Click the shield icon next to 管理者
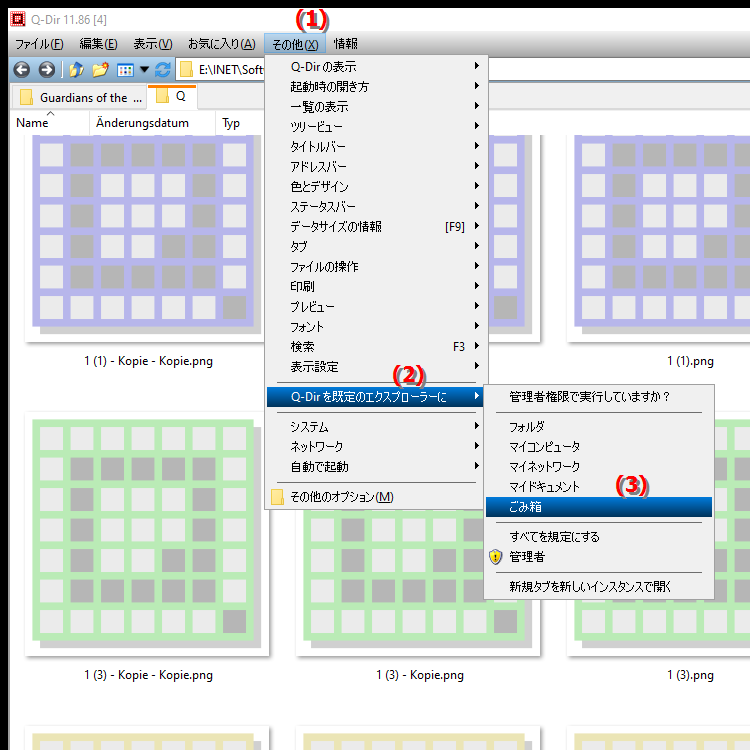 click(496, 557)
